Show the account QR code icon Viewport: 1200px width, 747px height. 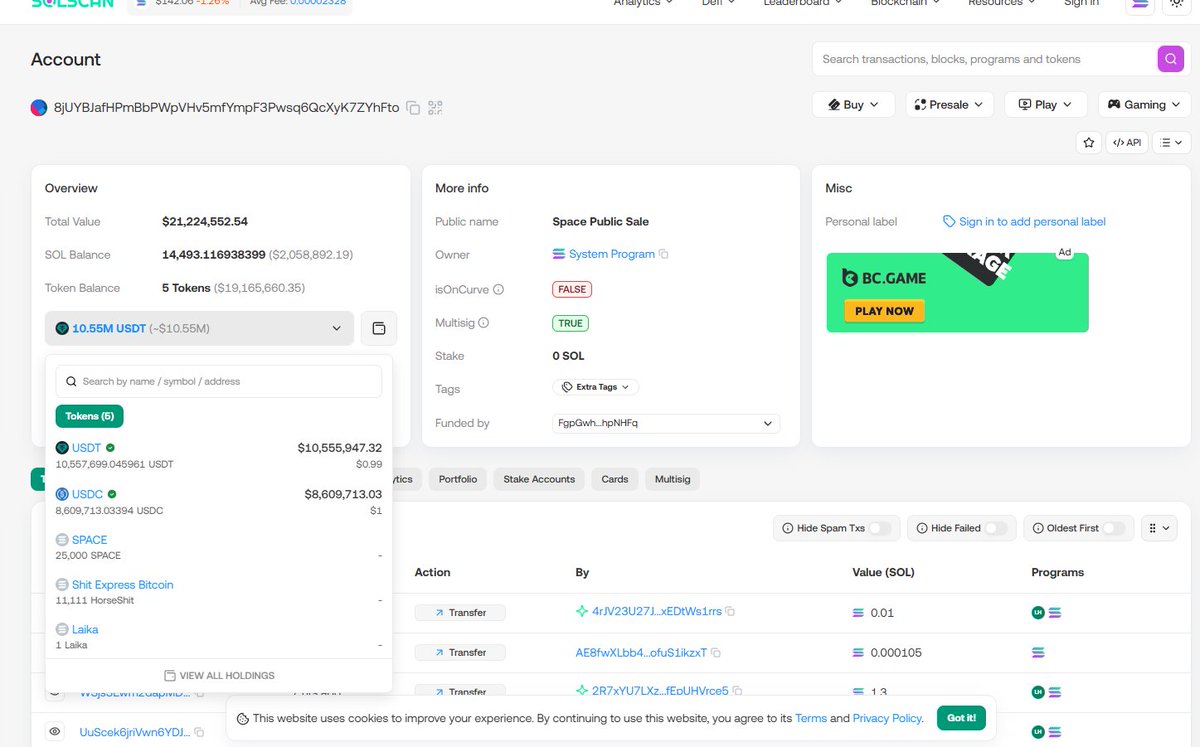tap(435, 107)
